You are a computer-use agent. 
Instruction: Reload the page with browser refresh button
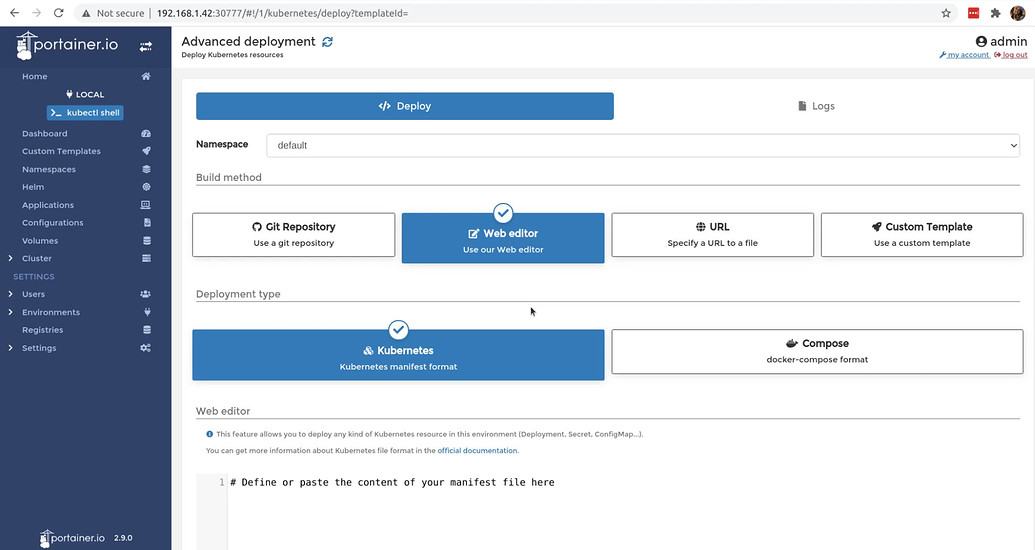tap(58, 13)
